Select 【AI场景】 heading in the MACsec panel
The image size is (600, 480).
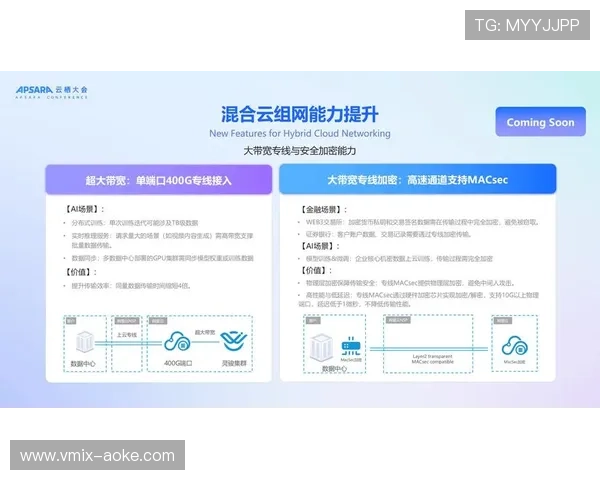(320, 246)
